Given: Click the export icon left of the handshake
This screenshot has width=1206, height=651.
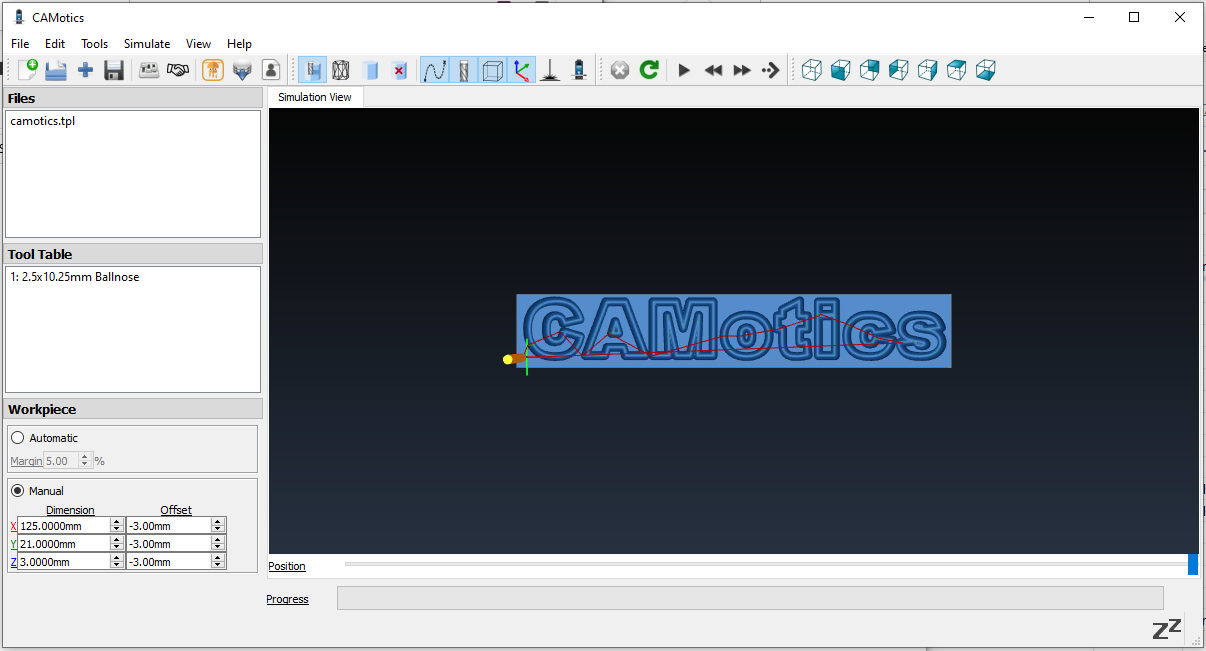Looking at the screenshot, I should [149, 70].
